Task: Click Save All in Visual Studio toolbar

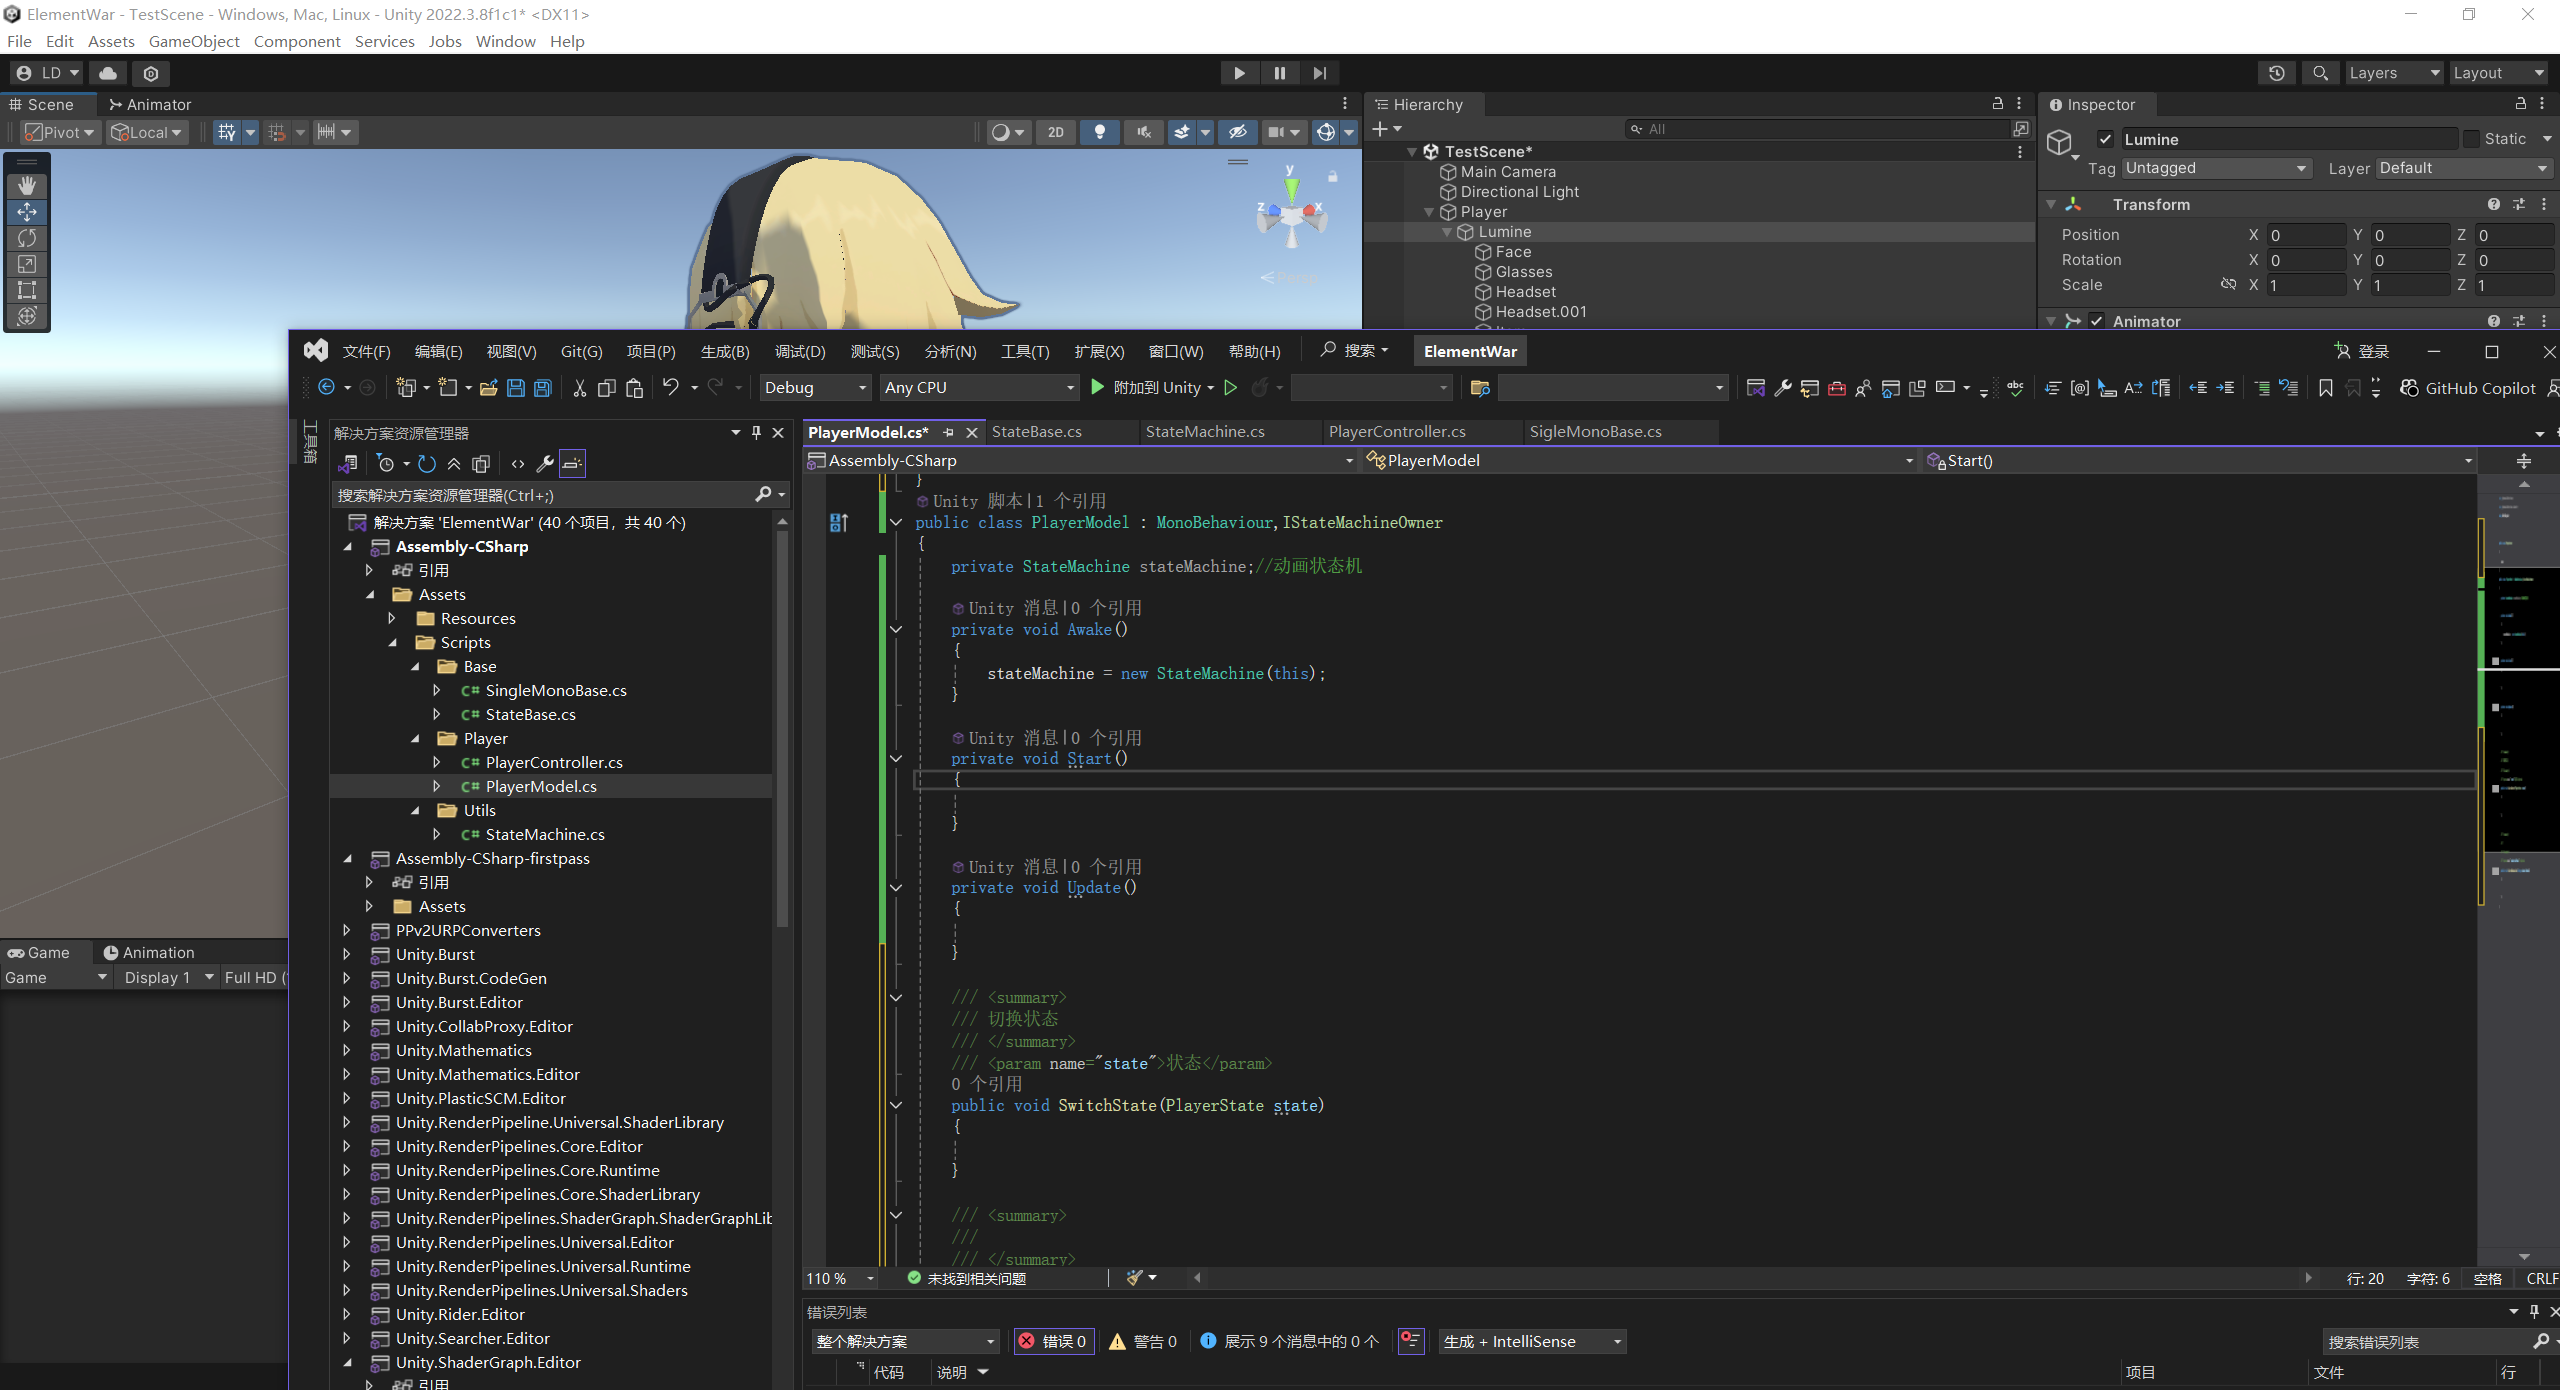Action: (543, 388)
